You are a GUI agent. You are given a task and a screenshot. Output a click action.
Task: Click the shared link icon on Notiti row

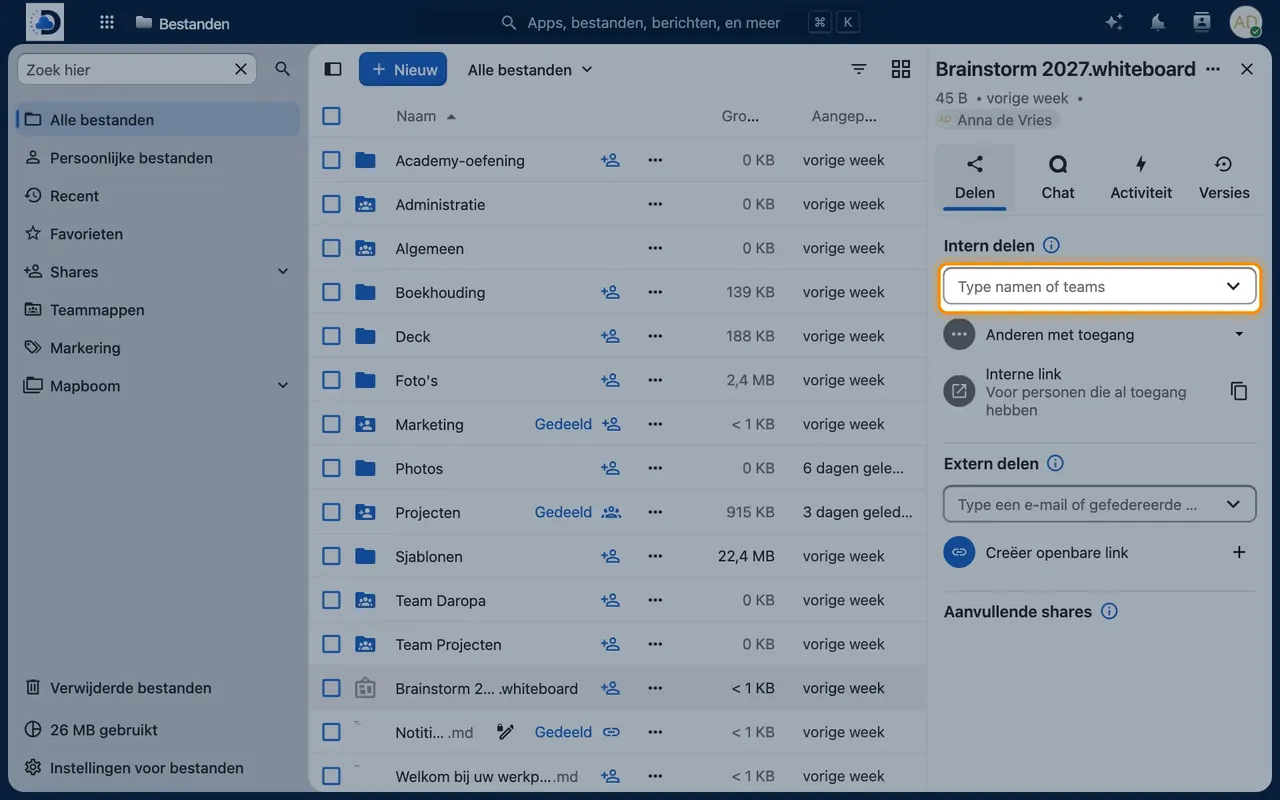610,732
